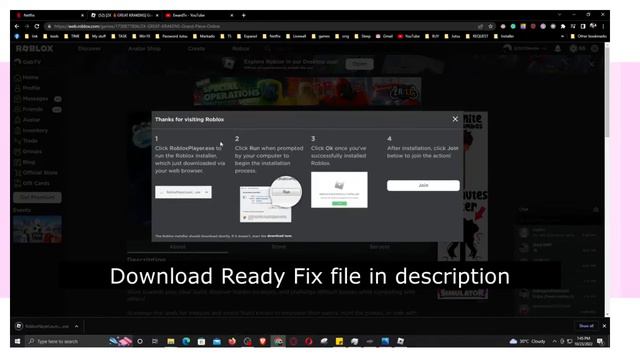Select the Store tab below the game
Image resolution: width=640 pixels, height=360 pixels.
coord(279,247)
